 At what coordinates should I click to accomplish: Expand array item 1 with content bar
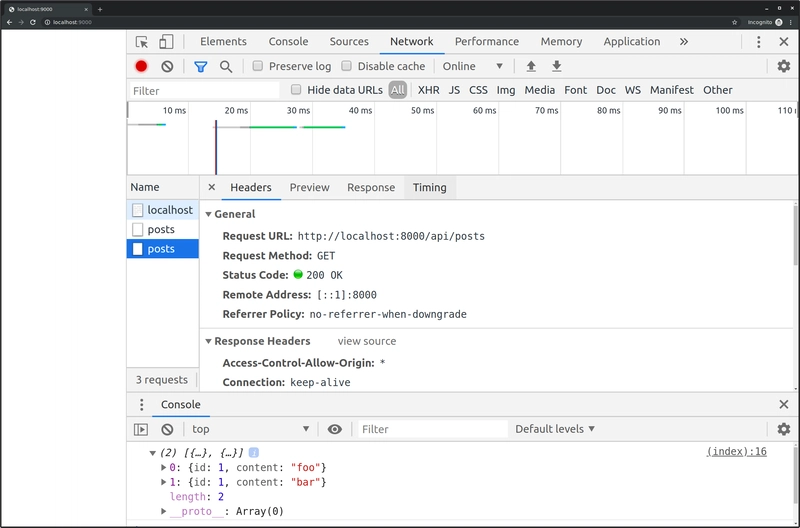point(163,482)
